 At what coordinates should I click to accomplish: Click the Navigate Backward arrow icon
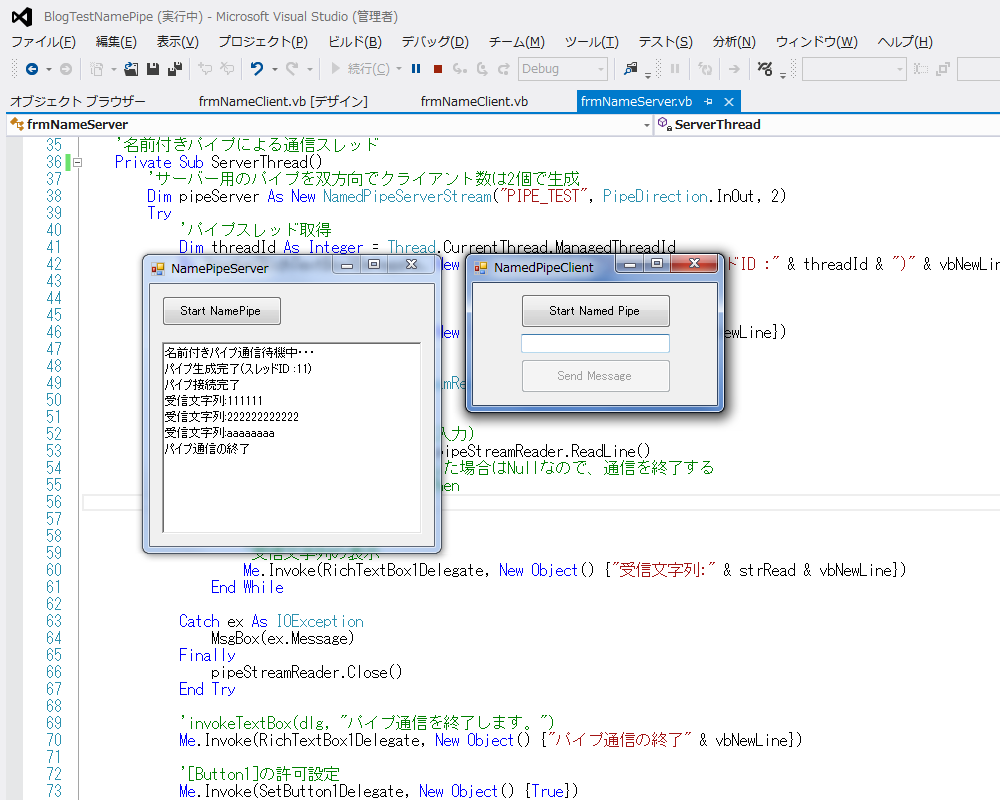[32, 69]
